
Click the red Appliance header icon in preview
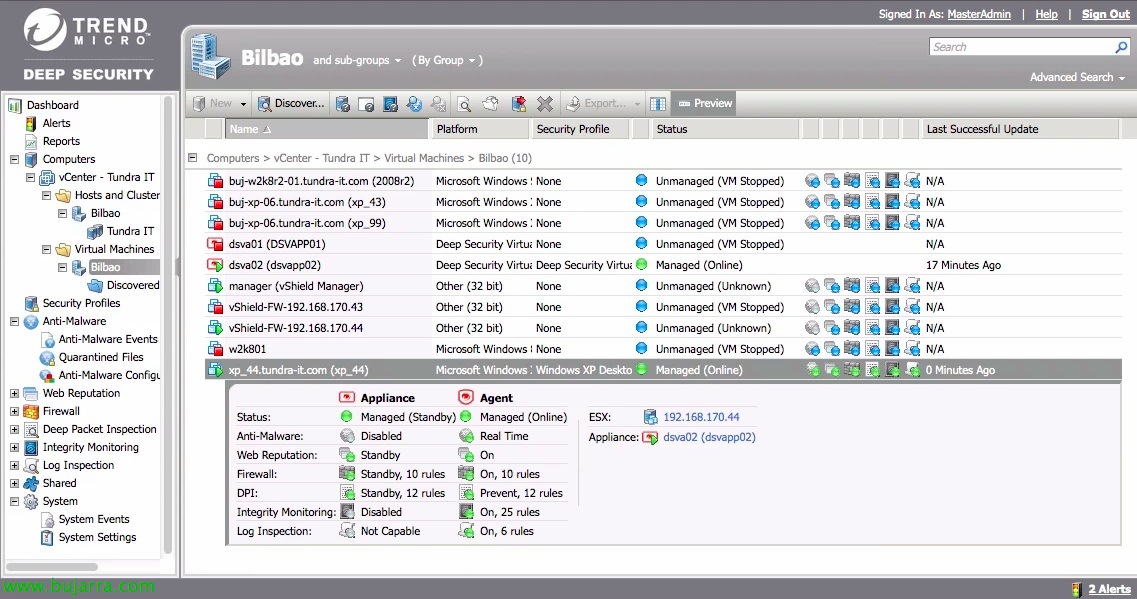pos(347,397)
